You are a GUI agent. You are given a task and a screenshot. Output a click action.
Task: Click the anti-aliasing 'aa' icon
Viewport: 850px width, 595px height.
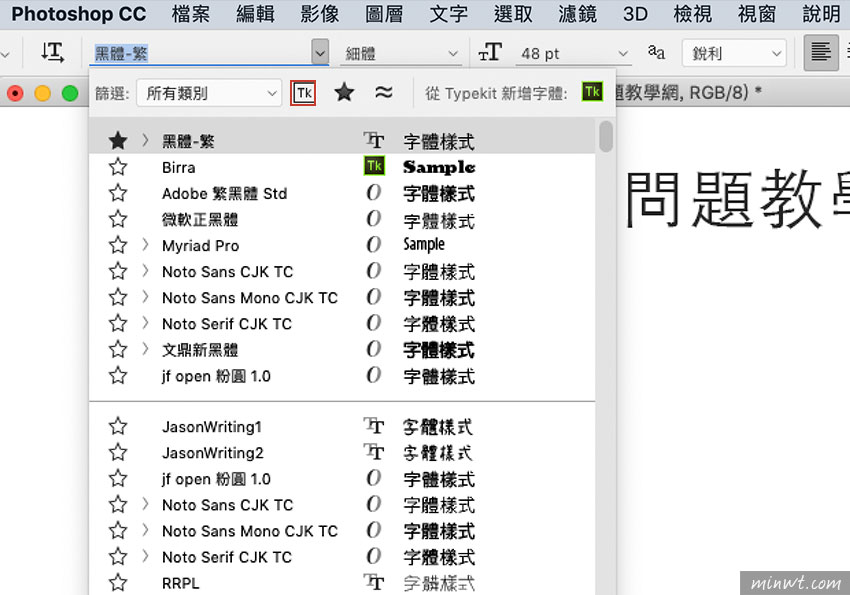655,52
